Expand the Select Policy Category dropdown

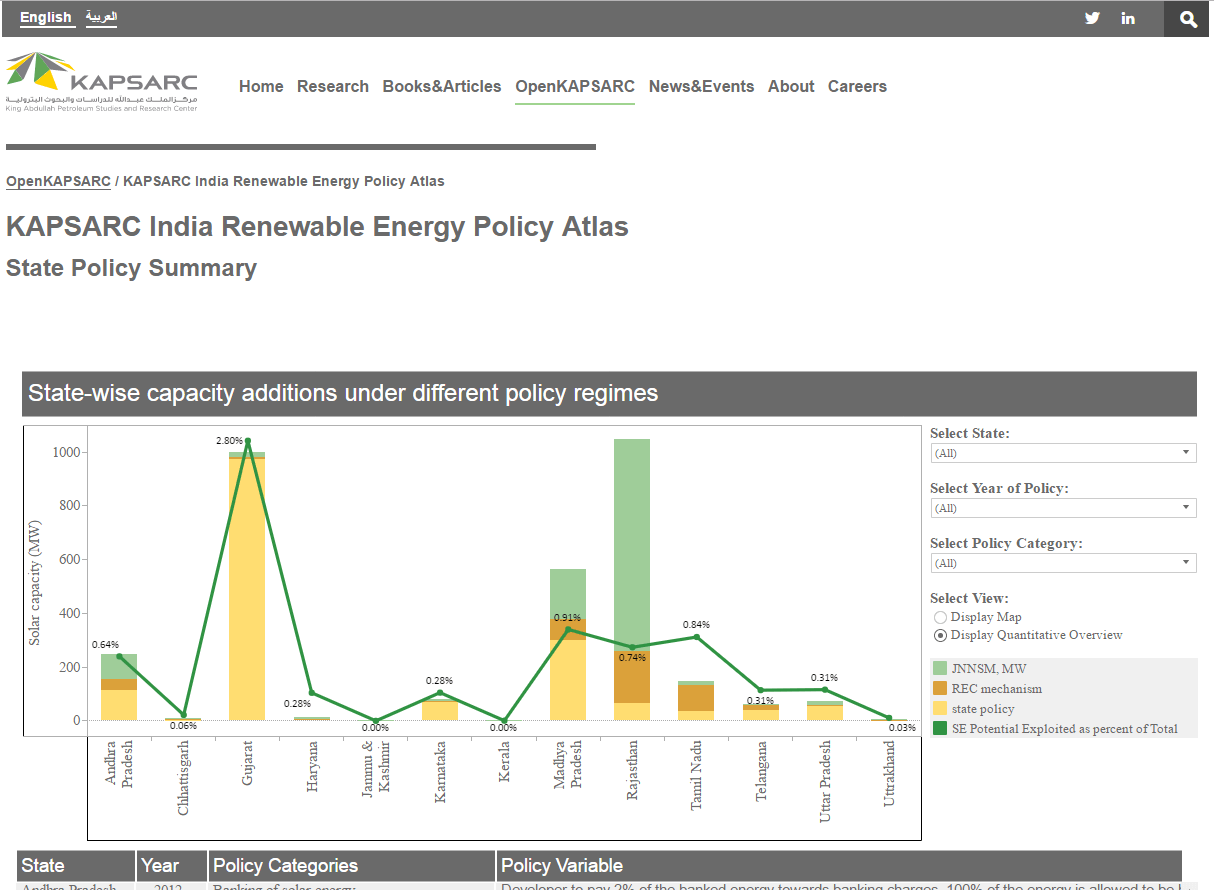point(1063,563)
